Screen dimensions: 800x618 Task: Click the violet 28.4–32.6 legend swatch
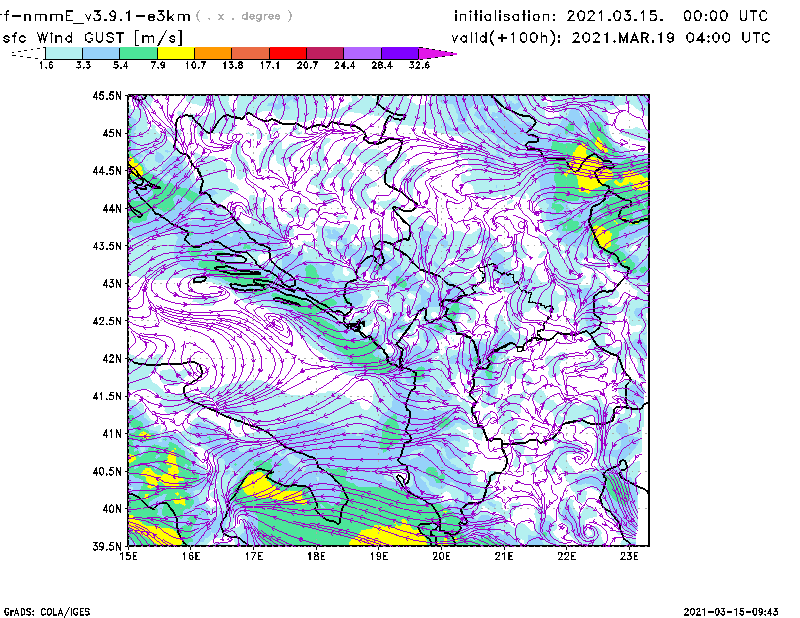(x=400, y=53)
